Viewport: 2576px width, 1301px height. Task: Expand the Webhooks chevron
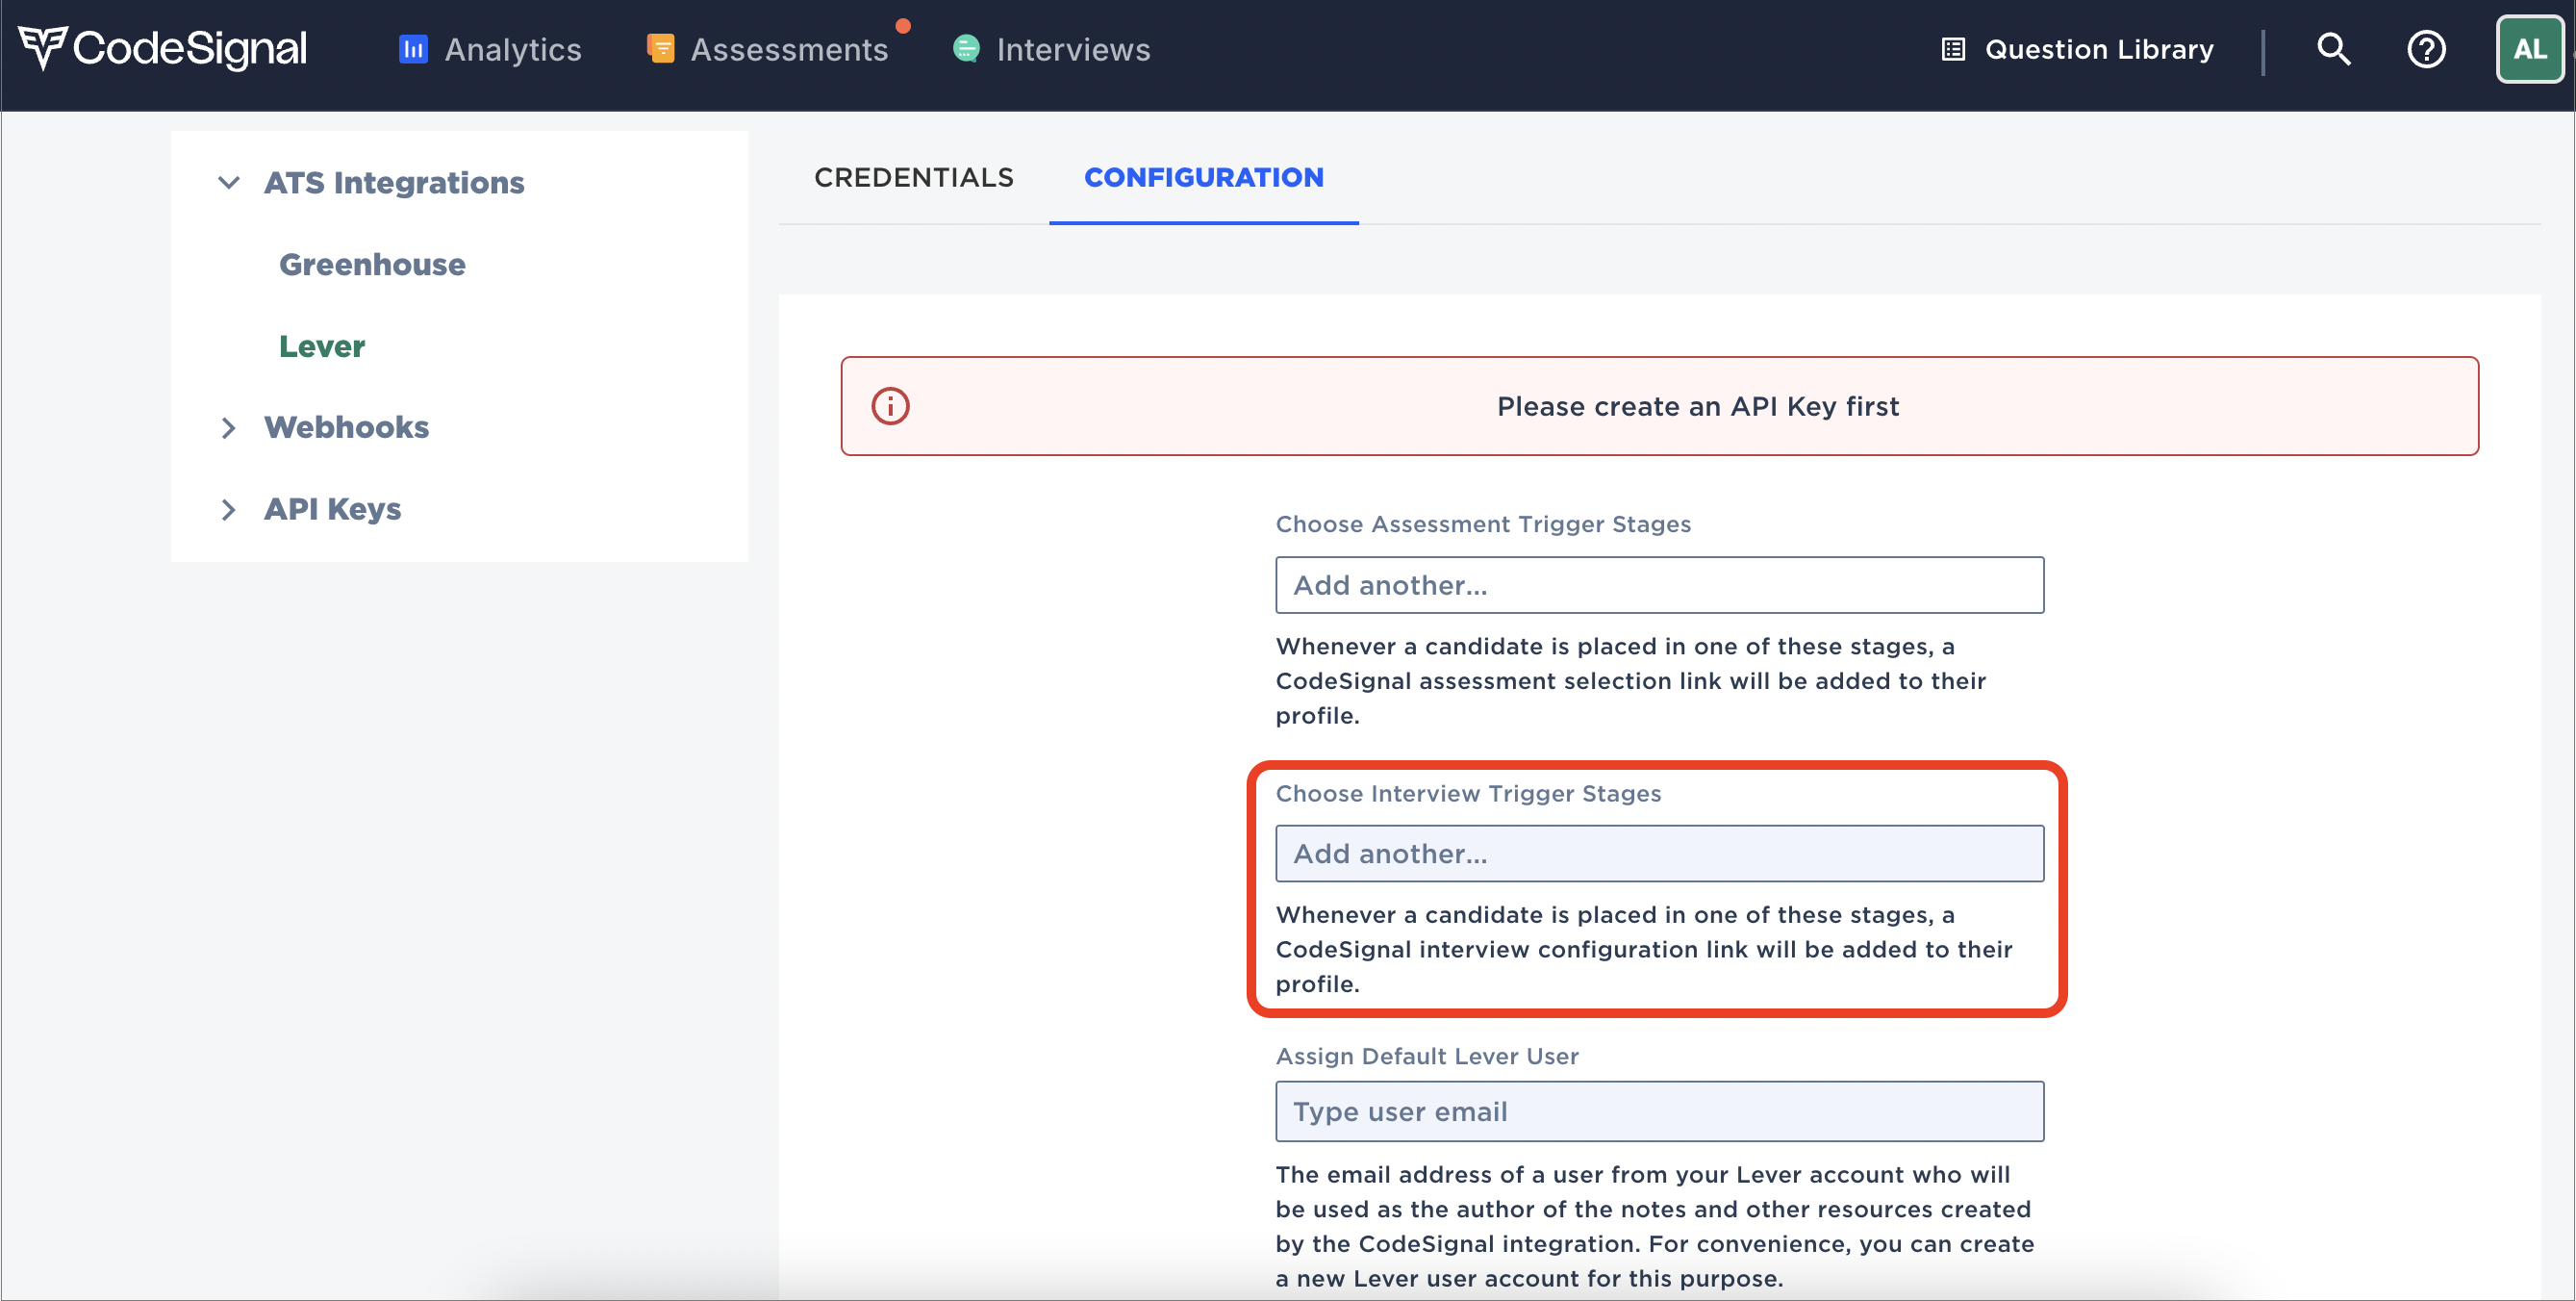tap(229, 428)
